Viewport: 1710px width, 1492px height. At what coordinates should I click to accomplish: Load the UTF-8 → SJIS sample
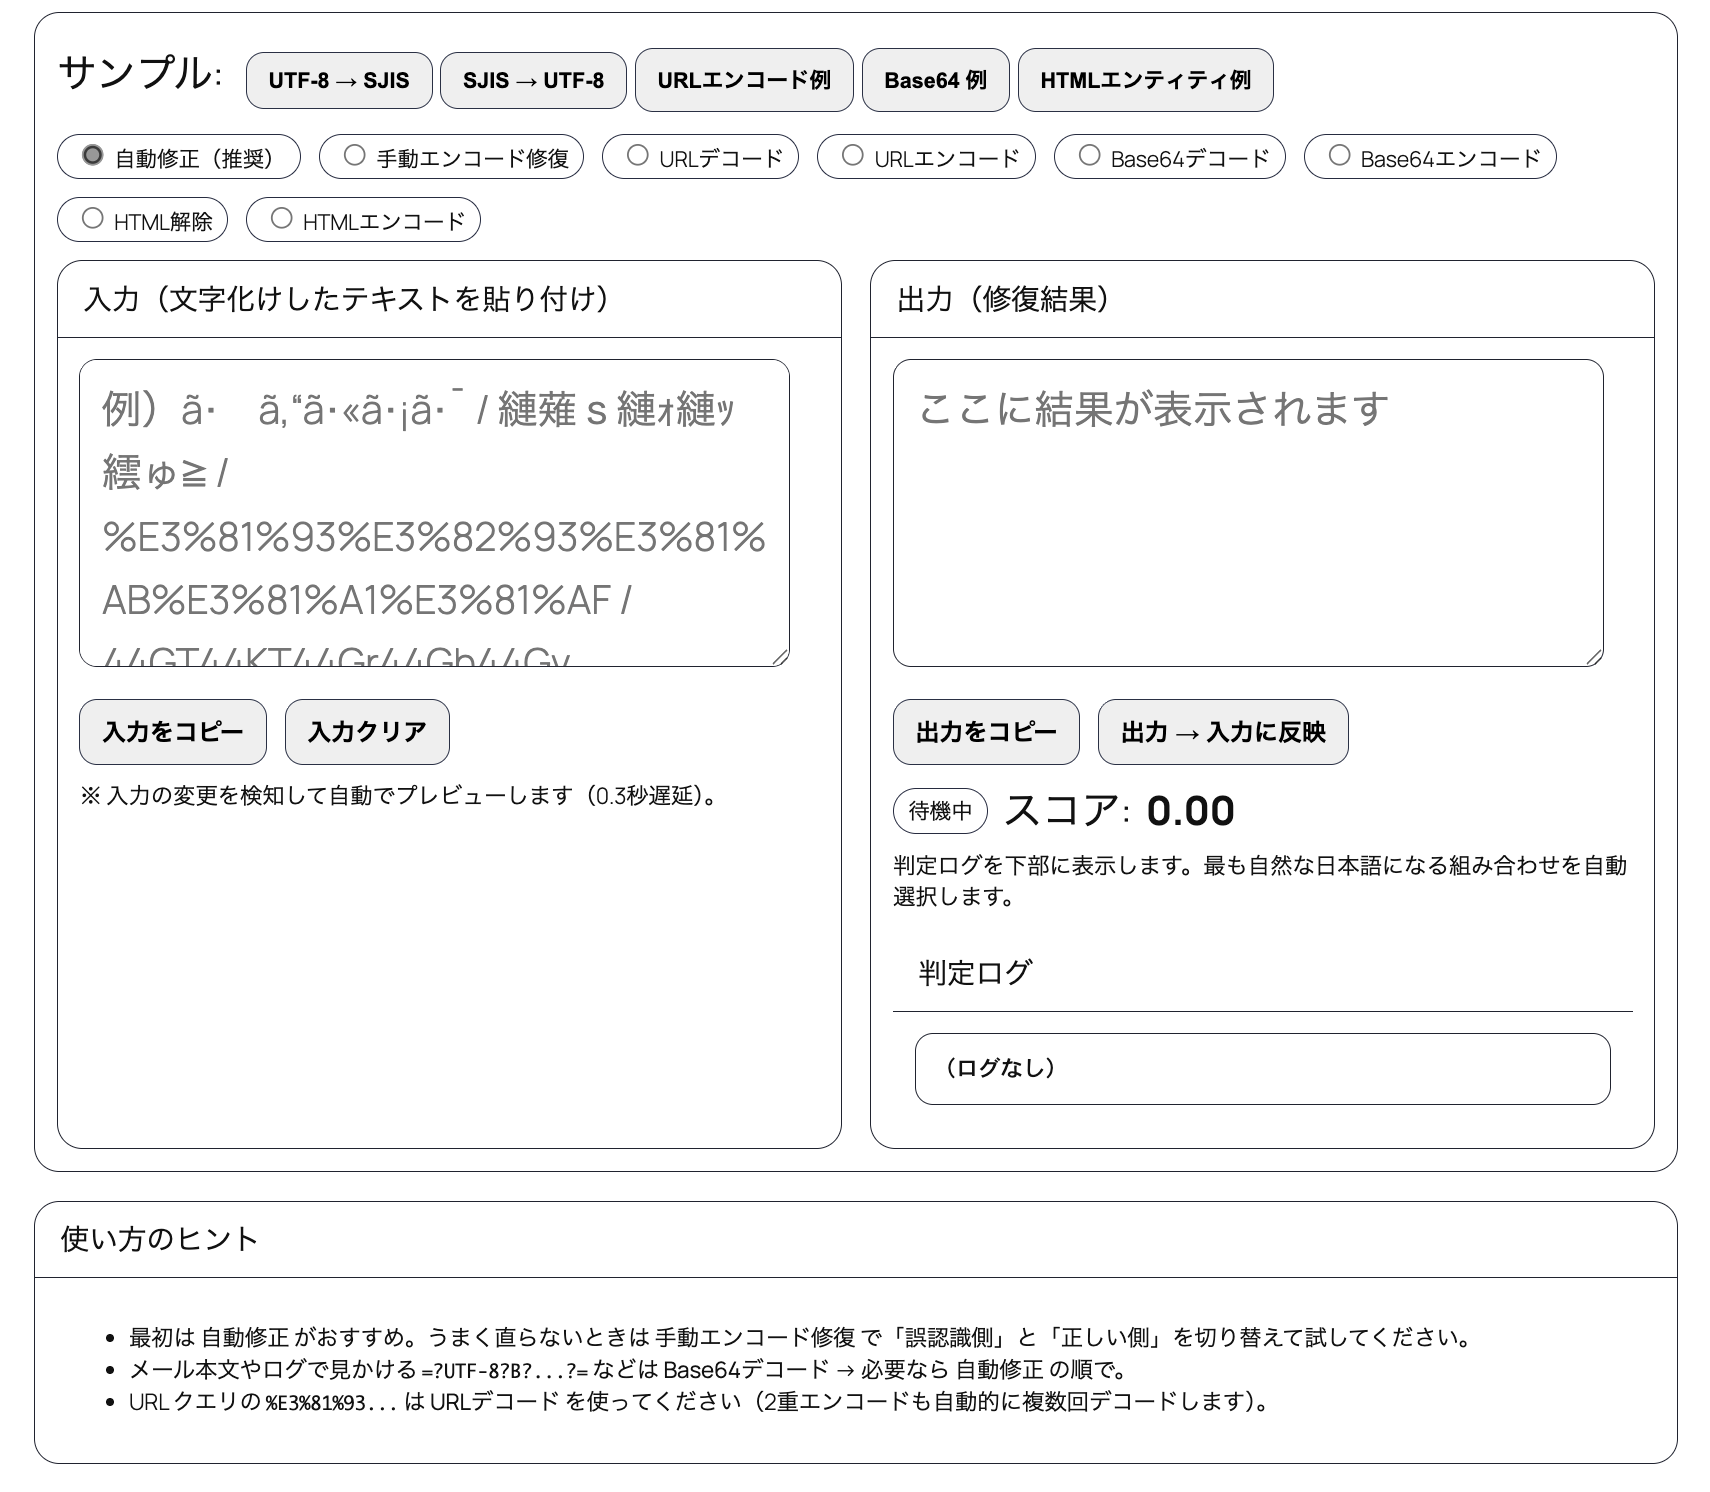click(x=339, y=80)
